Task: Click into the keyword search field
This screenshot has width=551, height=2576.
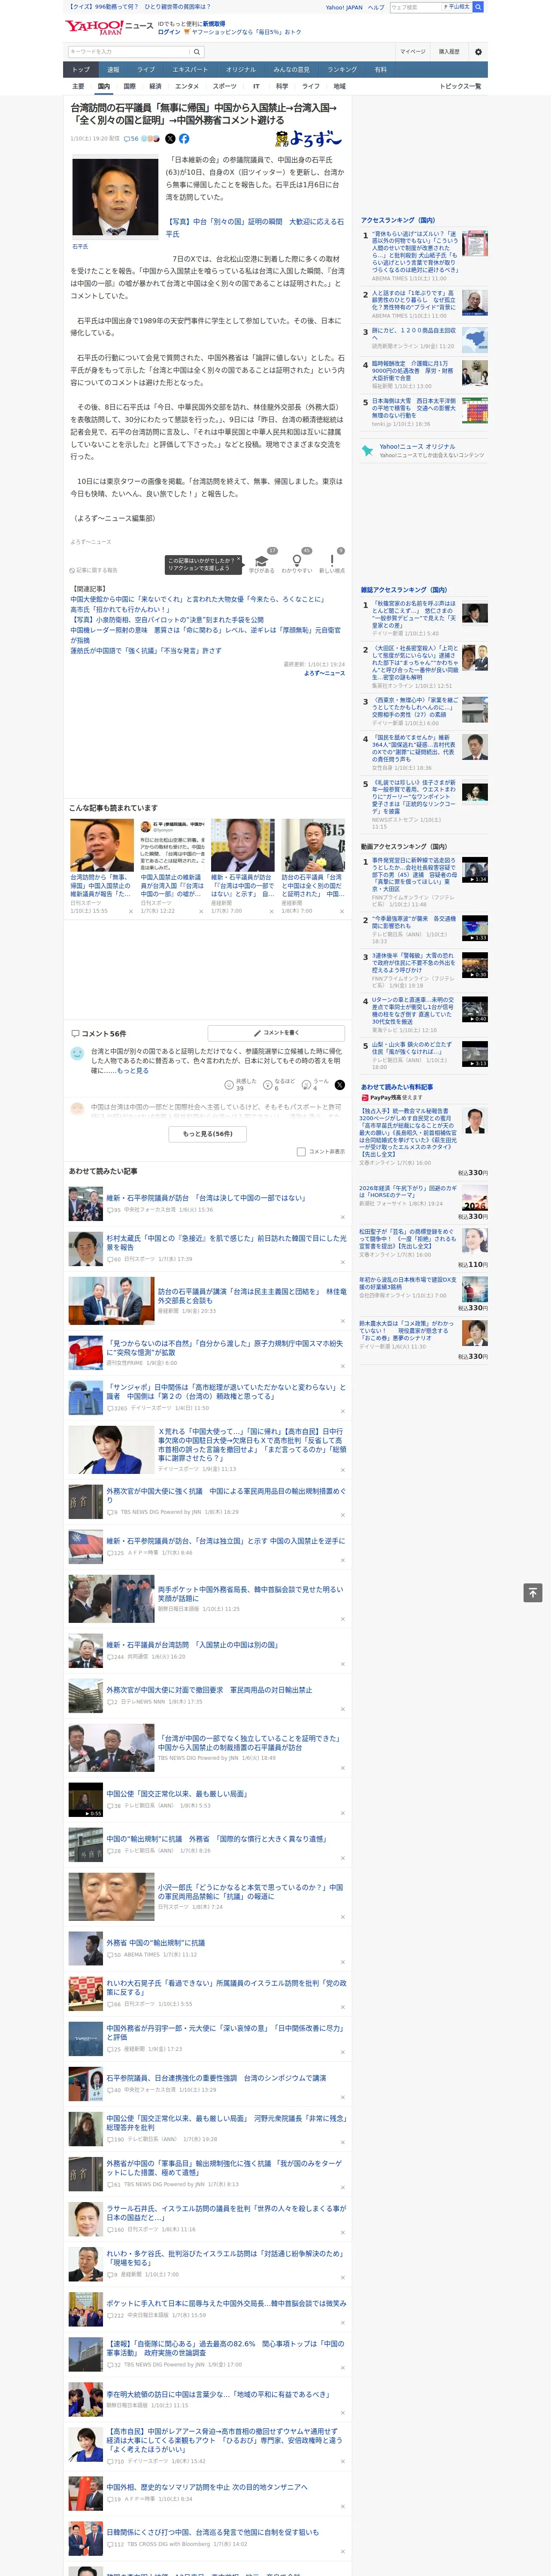Action: pos(129,52)
